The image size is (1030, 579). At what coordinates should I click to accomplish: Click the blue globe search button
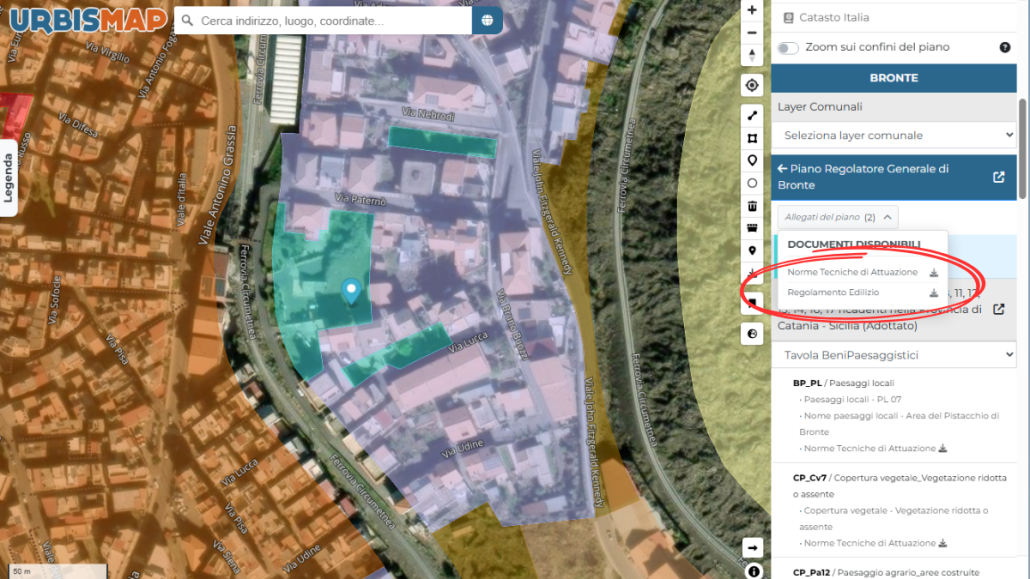(x=487, y=20)
